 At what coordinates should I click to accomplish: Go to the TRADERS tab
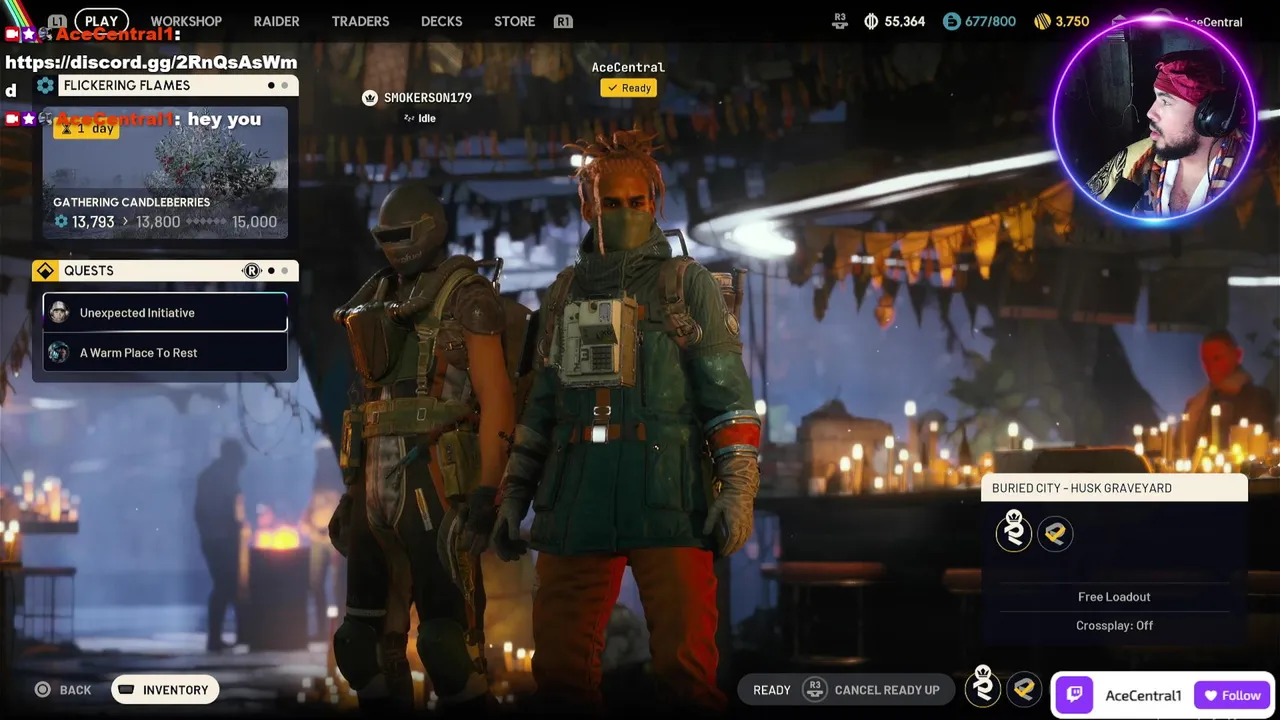[360, 21]
